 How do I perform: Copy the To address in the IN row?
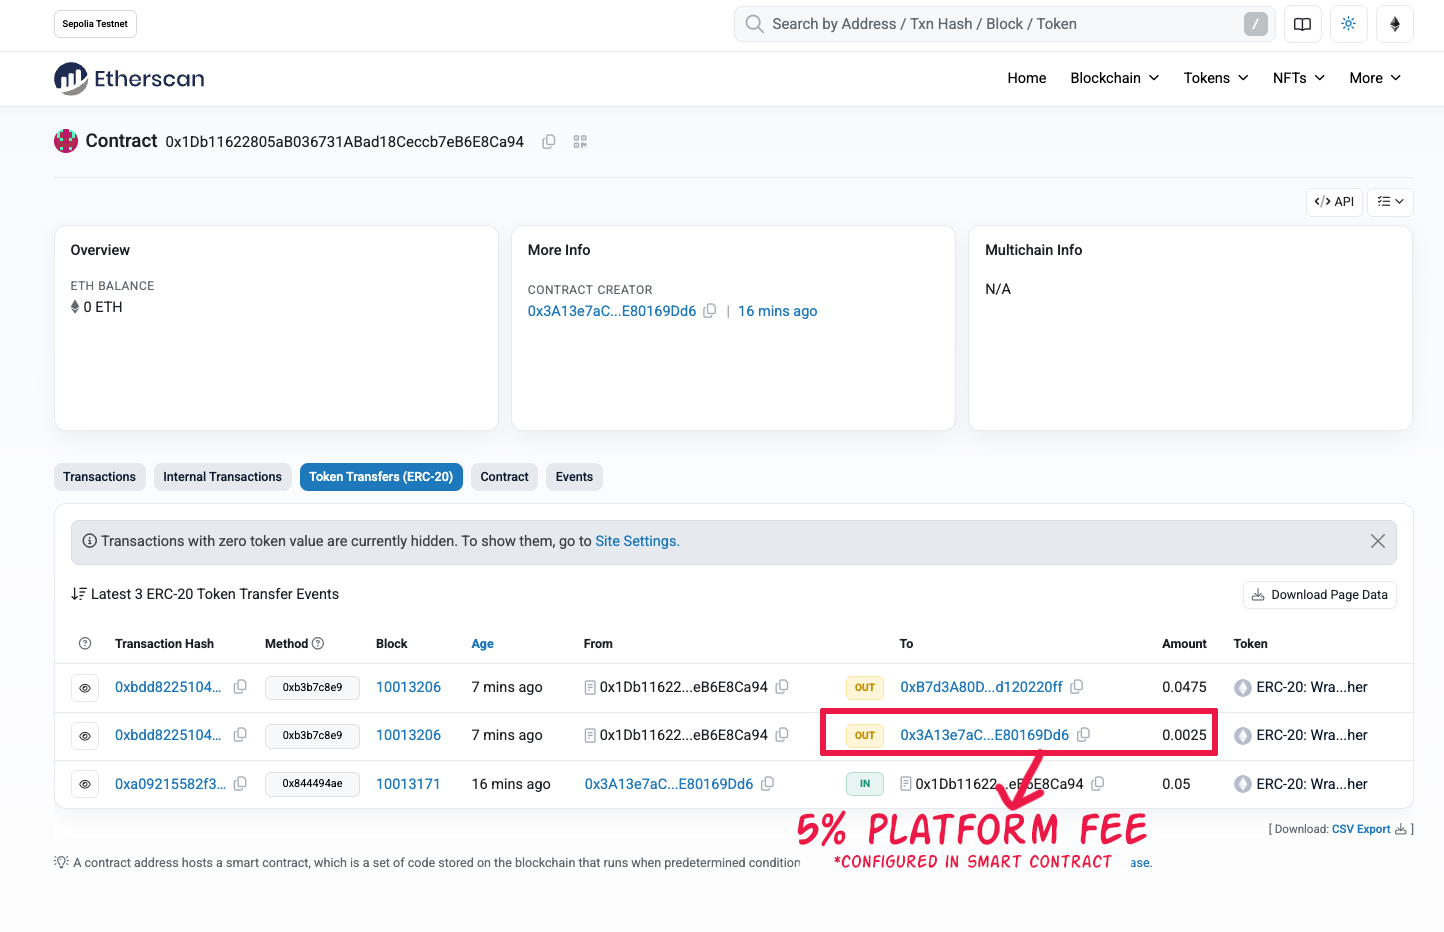[1098, 784]
